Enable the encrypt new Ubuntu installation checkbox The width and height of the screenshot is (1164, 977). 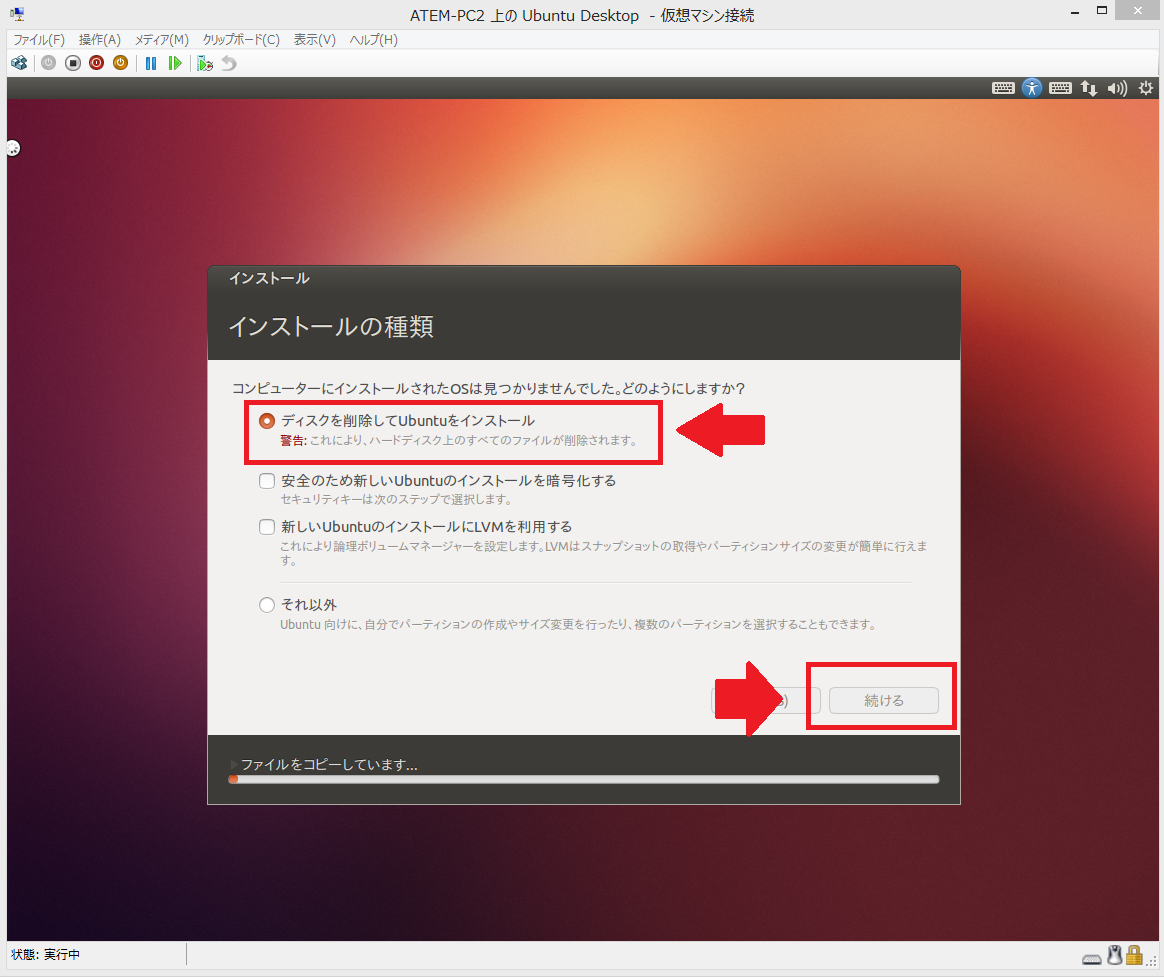click(267, 481)
